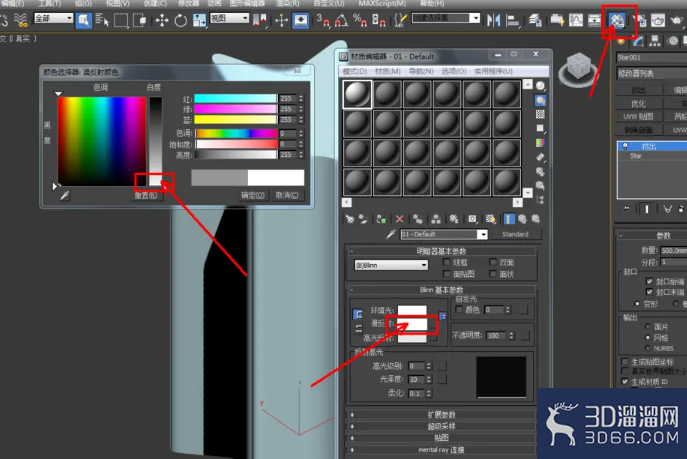Toggle 封口始端 (Cap Start) checkbox
The image size is (687, 459).
pyautogui.click(x=649, y=281)
